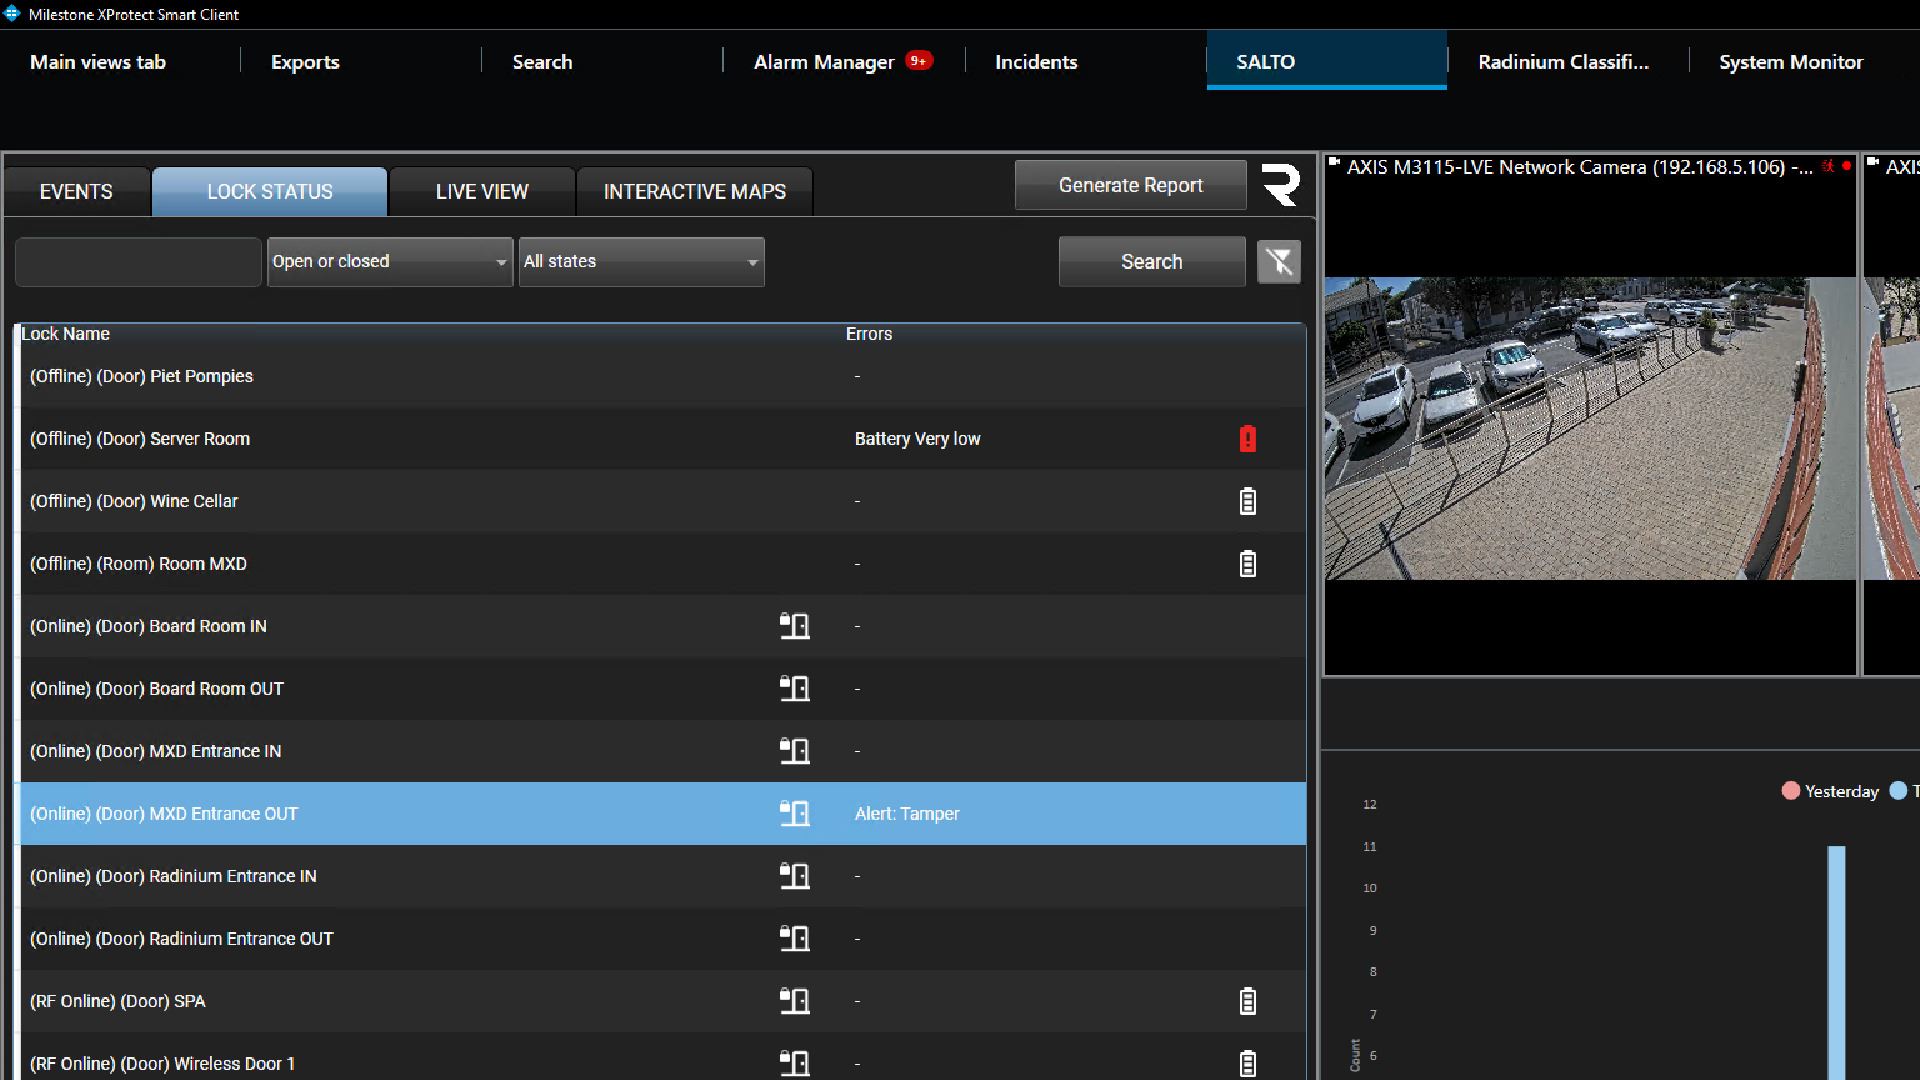Open the 'All states' dropdown
This screenshot has width=1920, height=1080.
point(641,262)
